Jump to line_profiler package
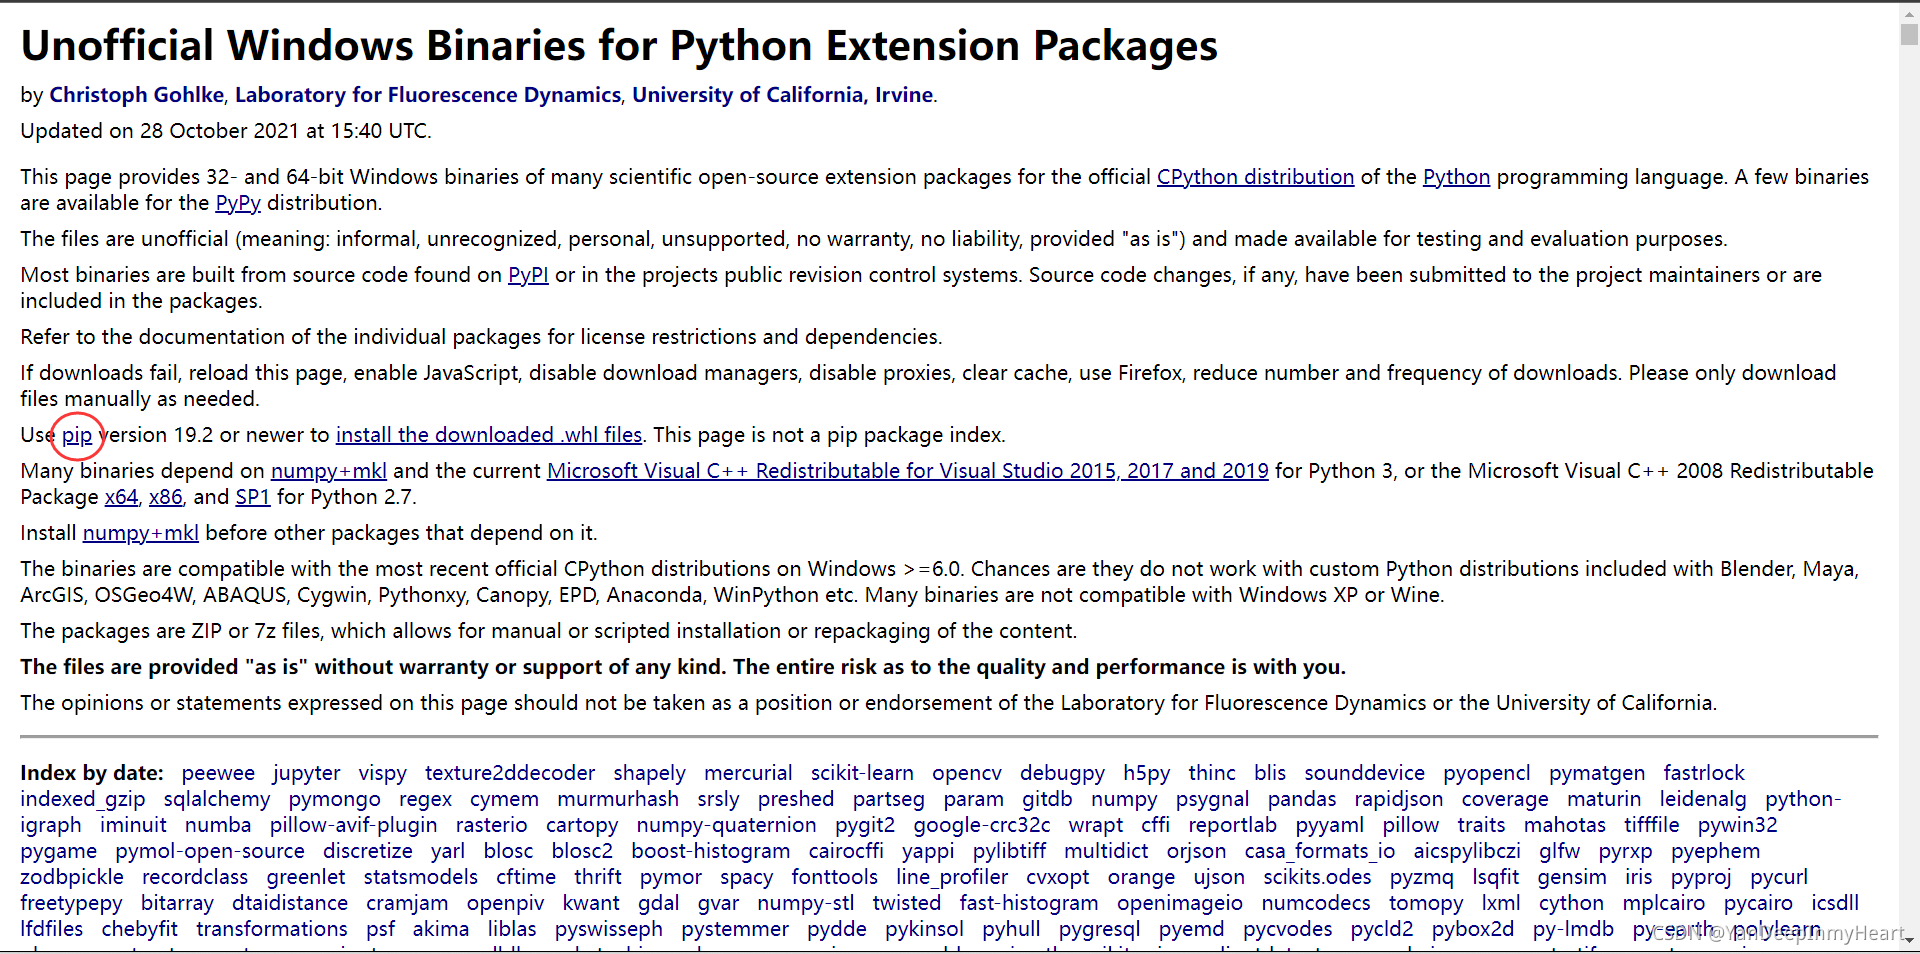This screenshot has height=954, width=1920. point(952,877)
